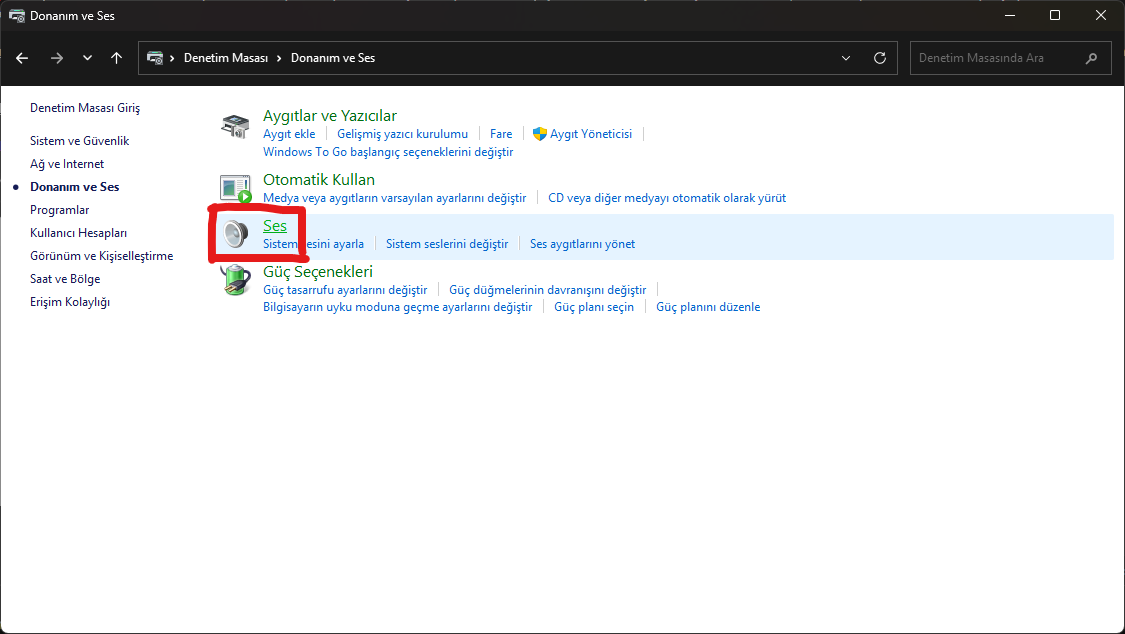The image size is (1125, 634).
Task: Click the AutoPlay (Otomatik Kullan) icon
Action: (x=235, y=189)
